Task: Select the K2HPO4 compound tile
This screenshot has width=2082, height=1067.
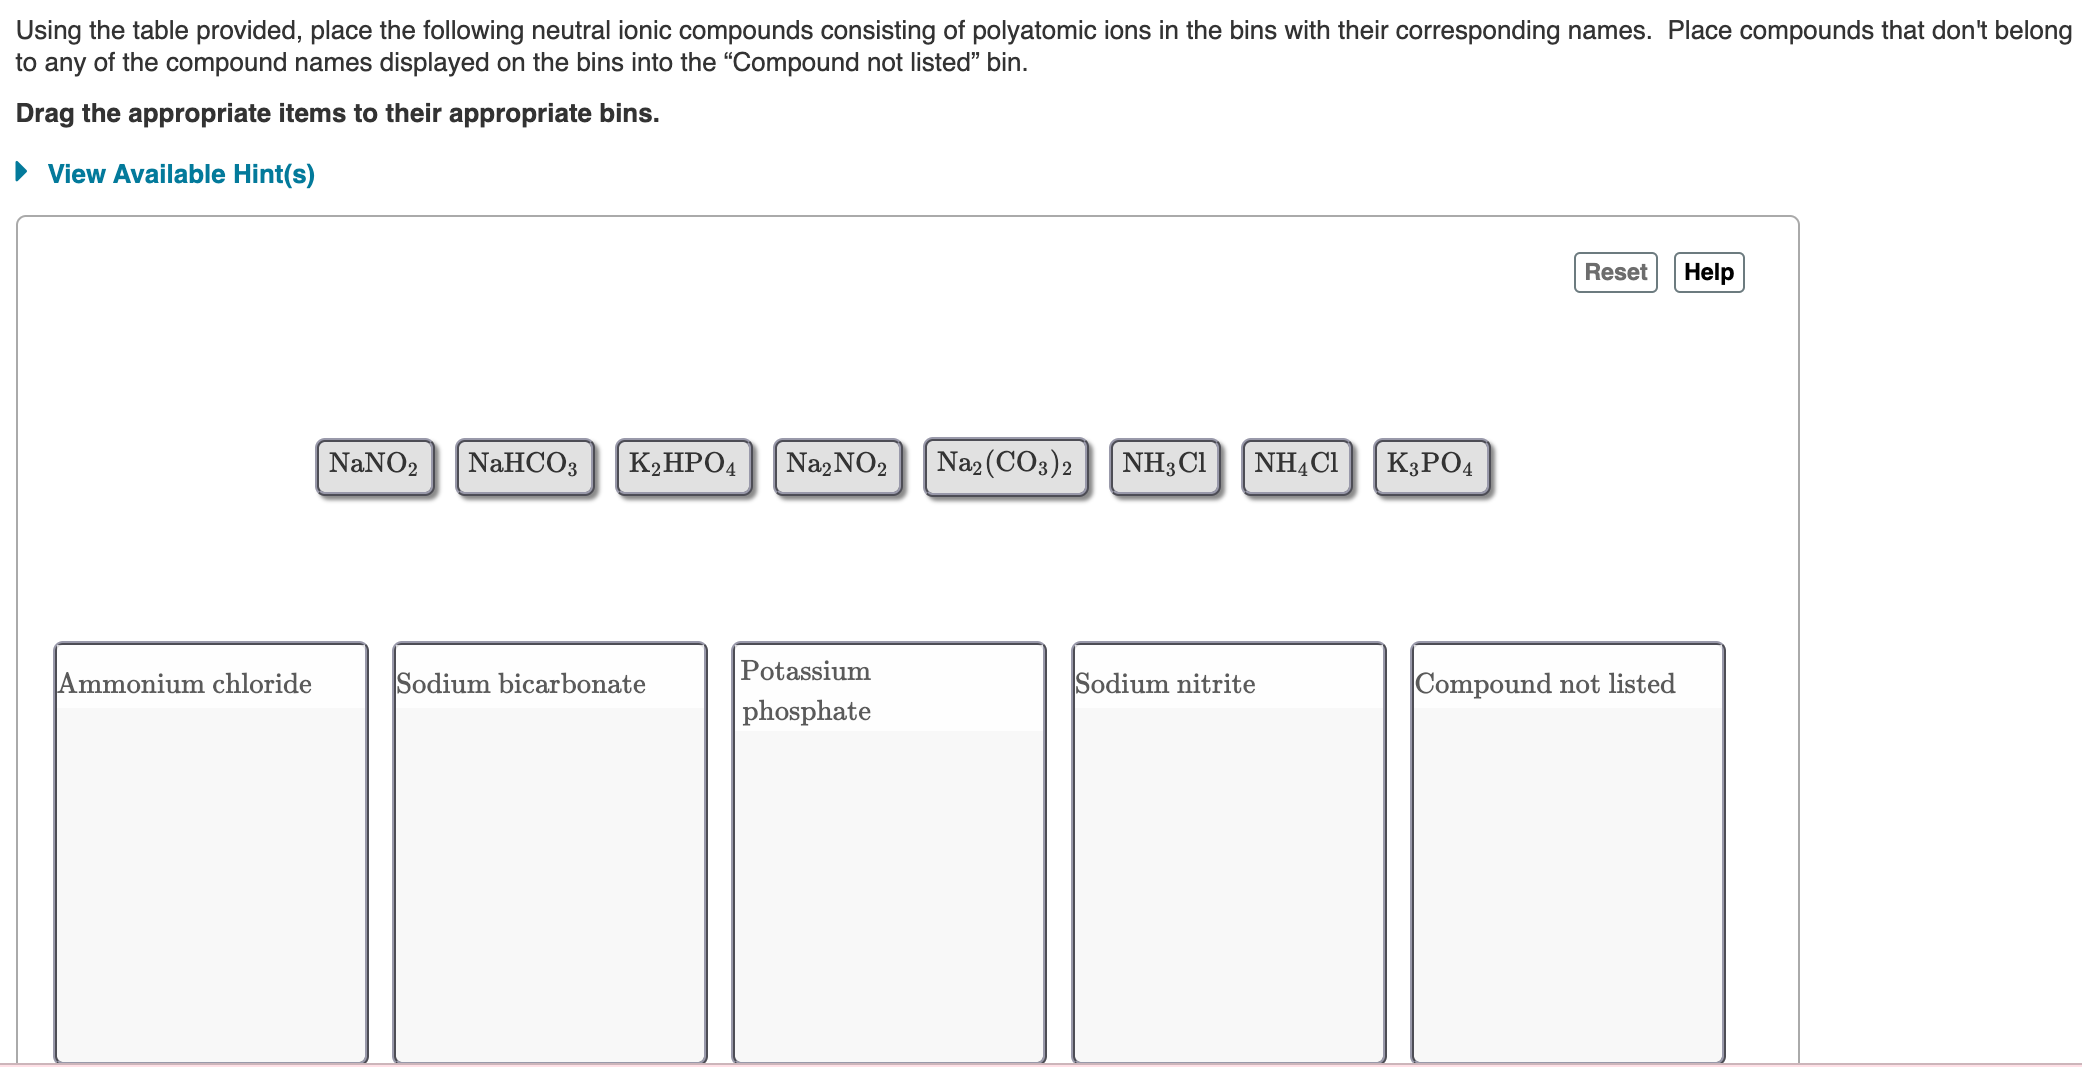Action: tap(683, 464)
